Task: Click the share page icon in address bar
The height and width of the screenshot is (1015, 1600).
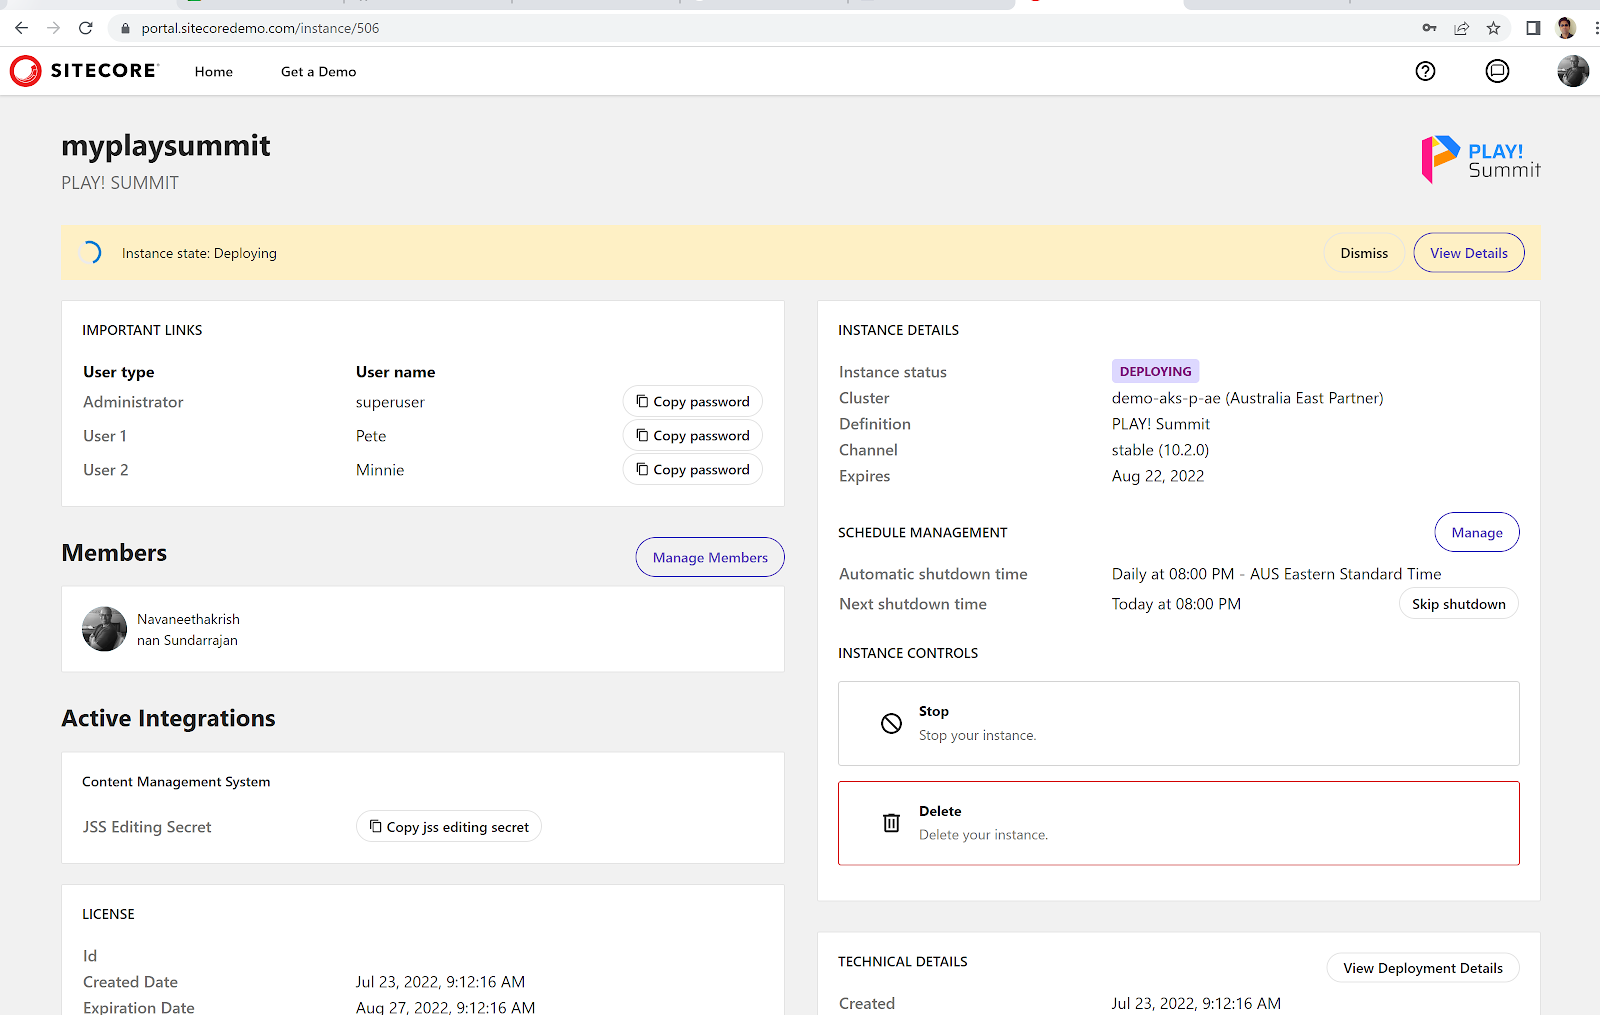Action: tap(1461, 28)
